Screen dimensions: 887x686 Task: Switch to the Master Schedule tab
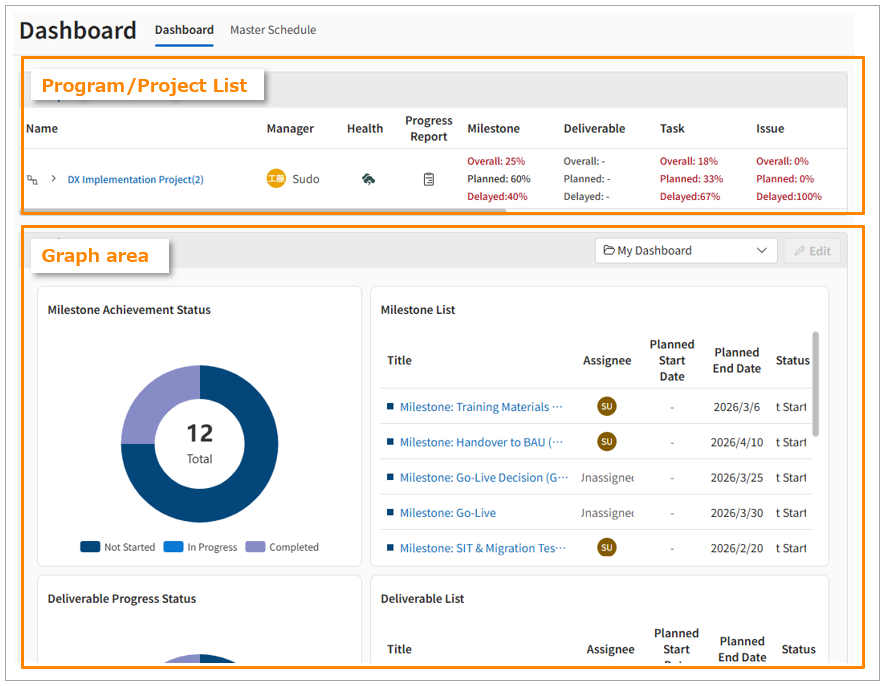click(273, 30)
